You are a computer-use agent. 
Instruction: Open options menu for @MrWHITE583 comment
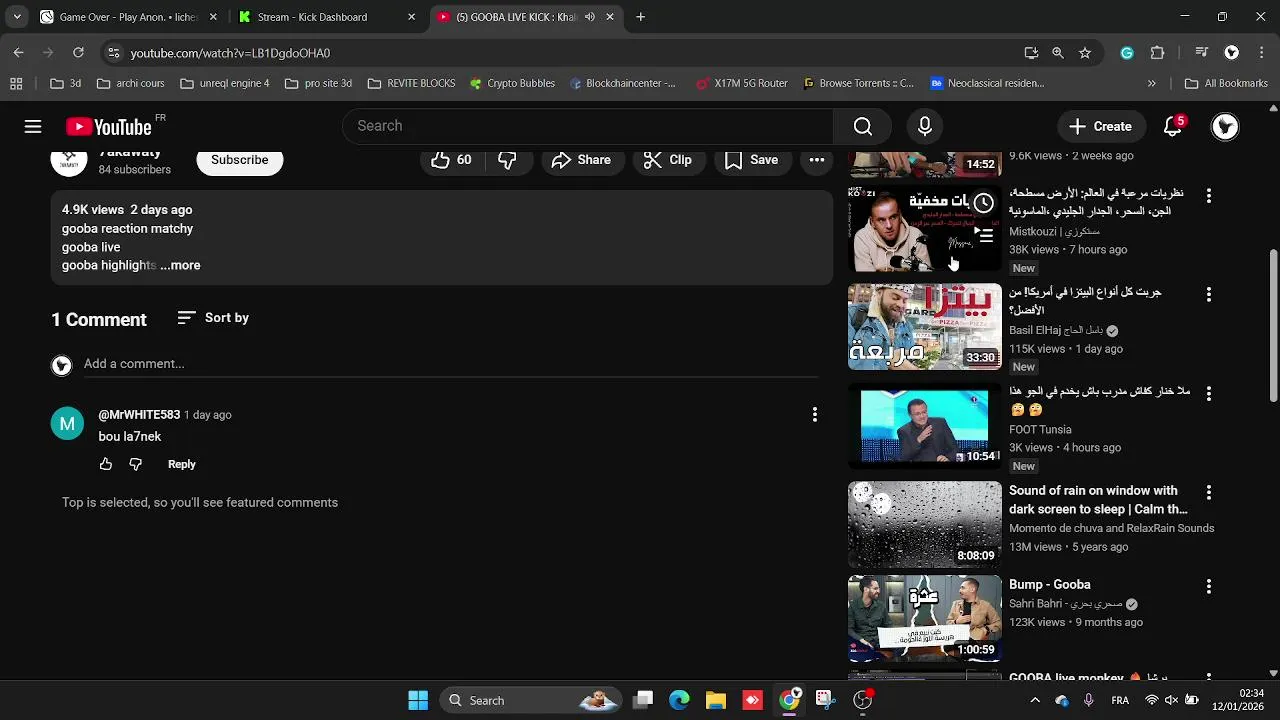(x=815, y=414)
